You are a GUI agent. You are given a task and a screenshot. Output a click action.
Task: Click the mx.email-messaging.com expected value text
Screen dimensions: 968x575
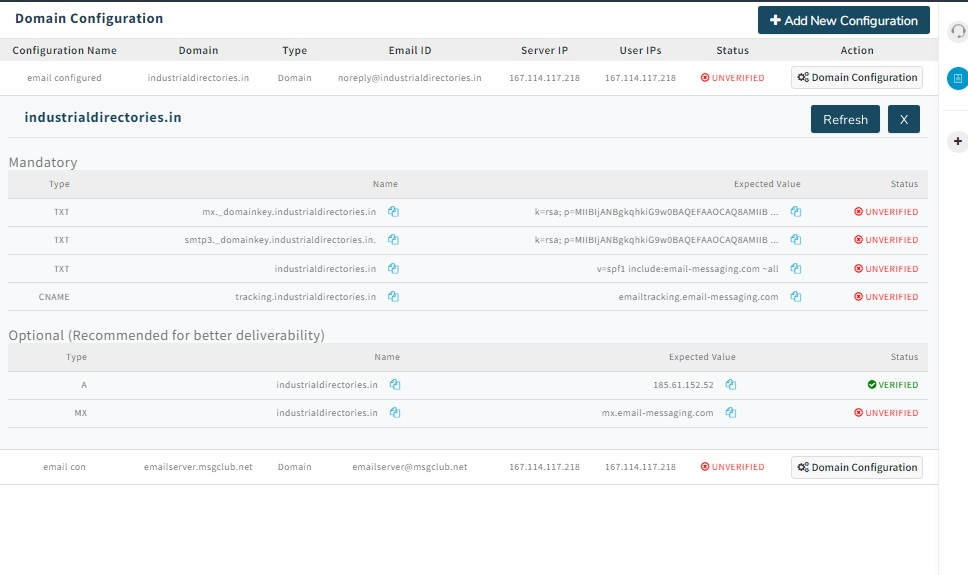657,413
